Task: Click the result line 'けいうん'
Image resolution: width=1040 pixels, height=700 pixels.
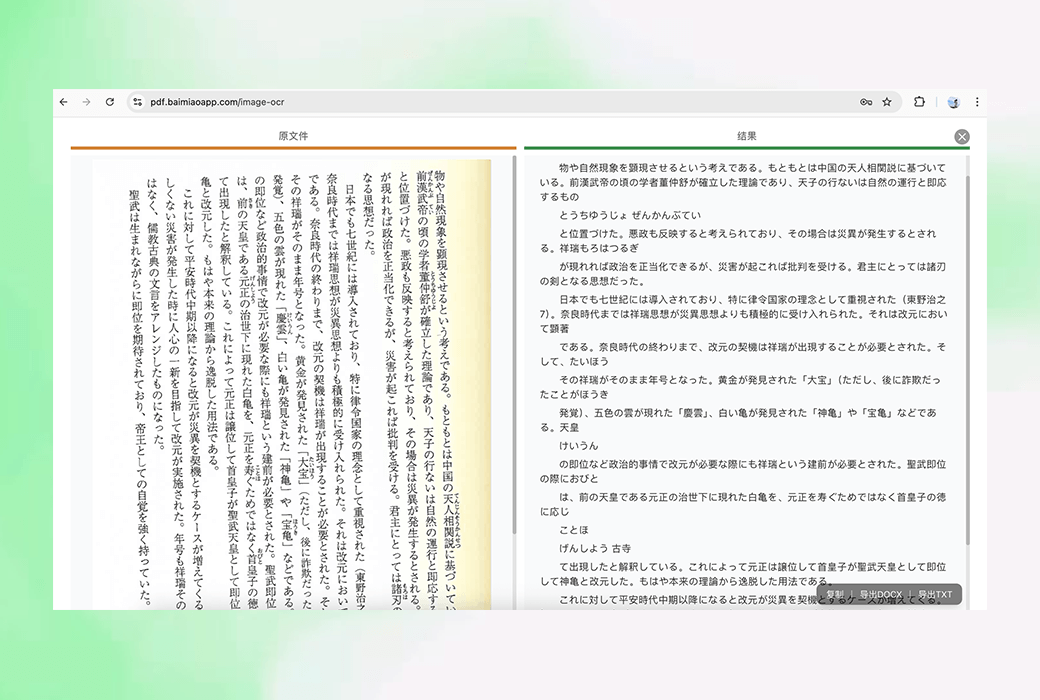Action: [x=578, y=445]
